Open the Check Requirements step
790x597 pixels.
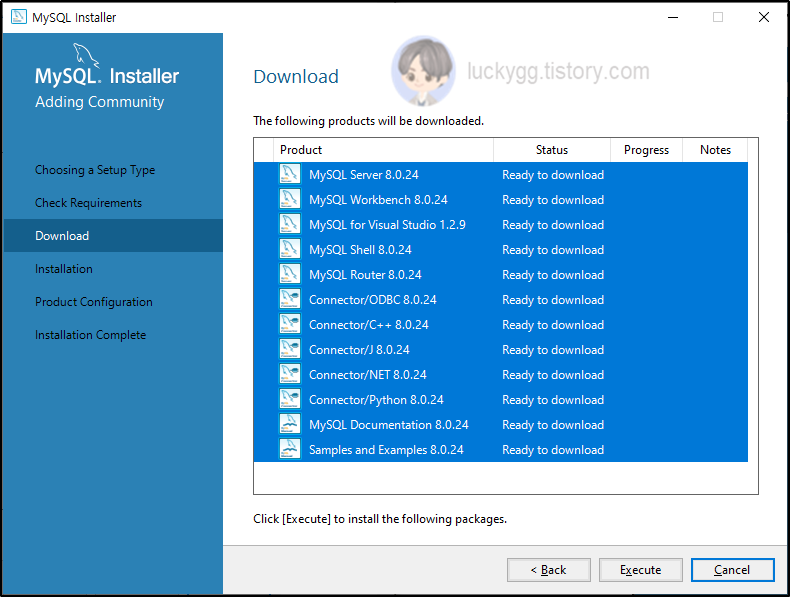[88, 203]
